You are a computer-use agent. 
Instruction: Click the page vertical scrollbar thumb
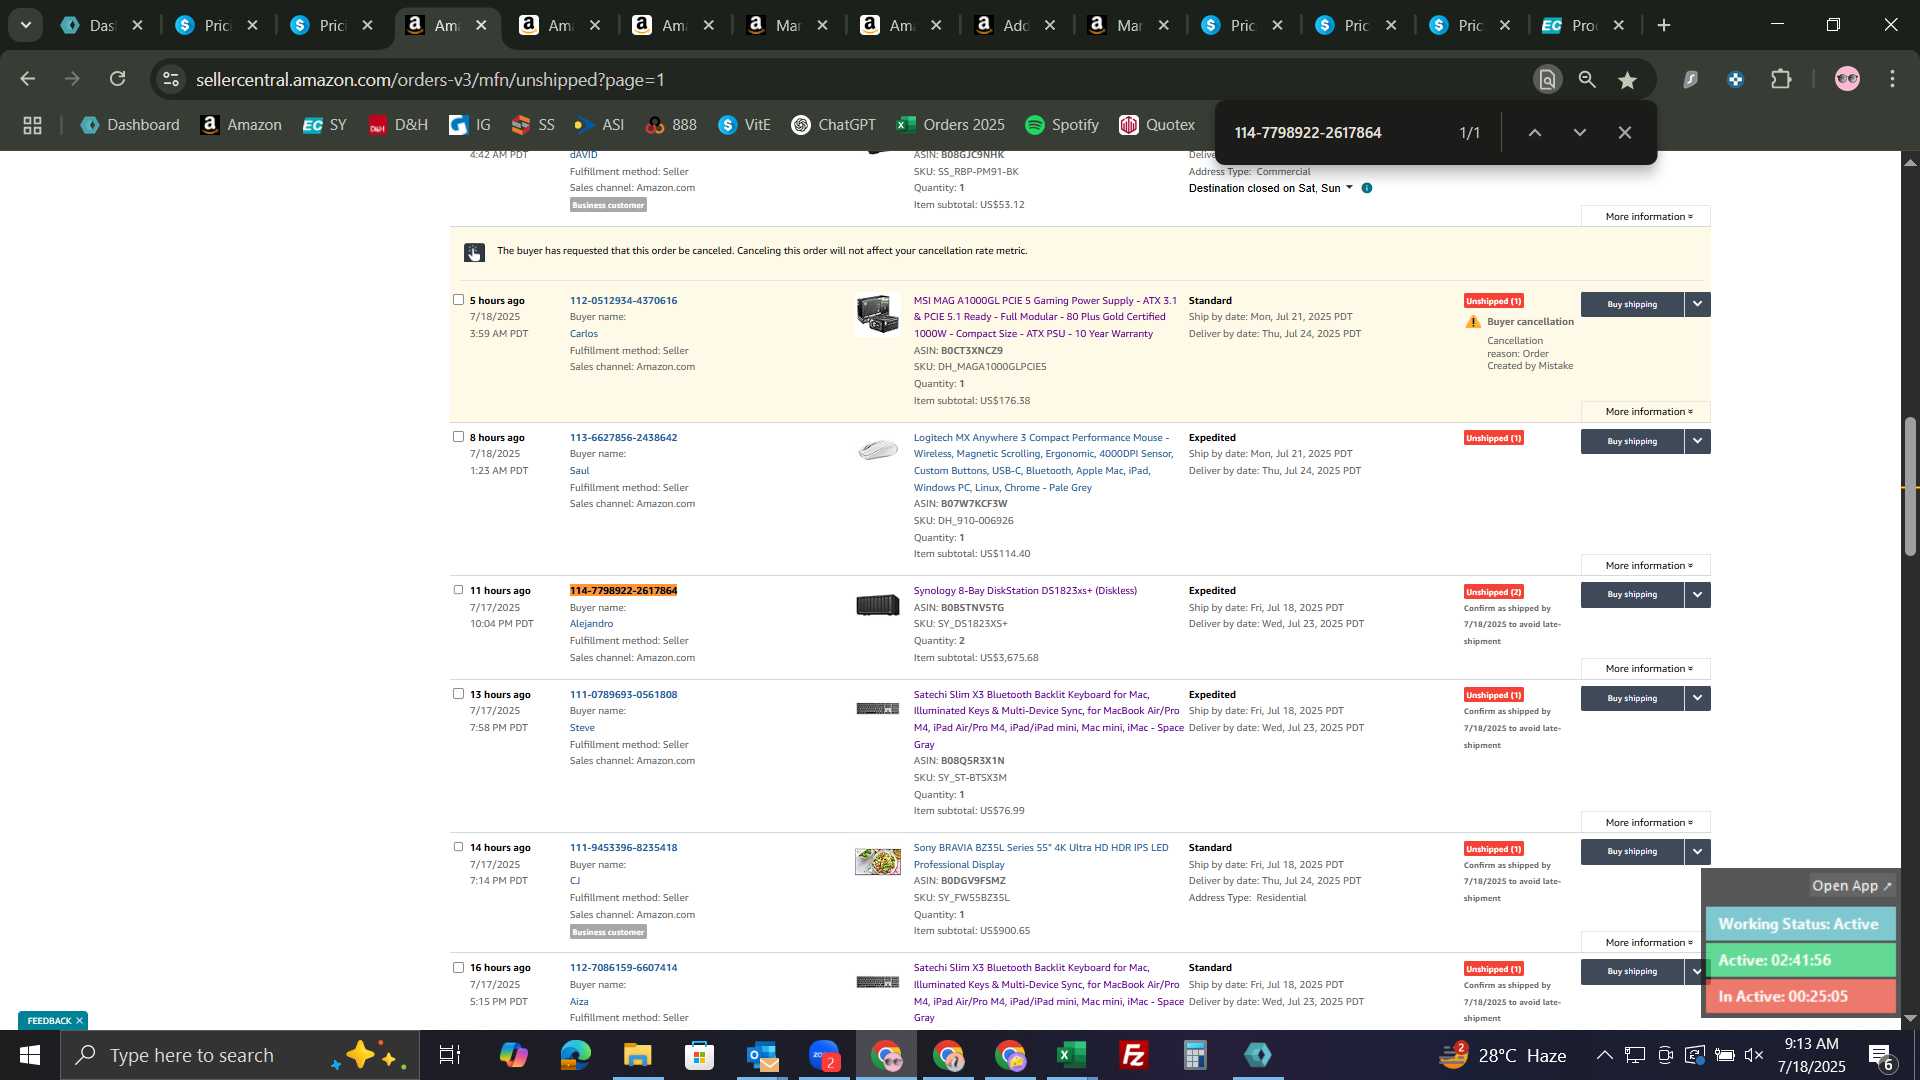(1910, 486)
